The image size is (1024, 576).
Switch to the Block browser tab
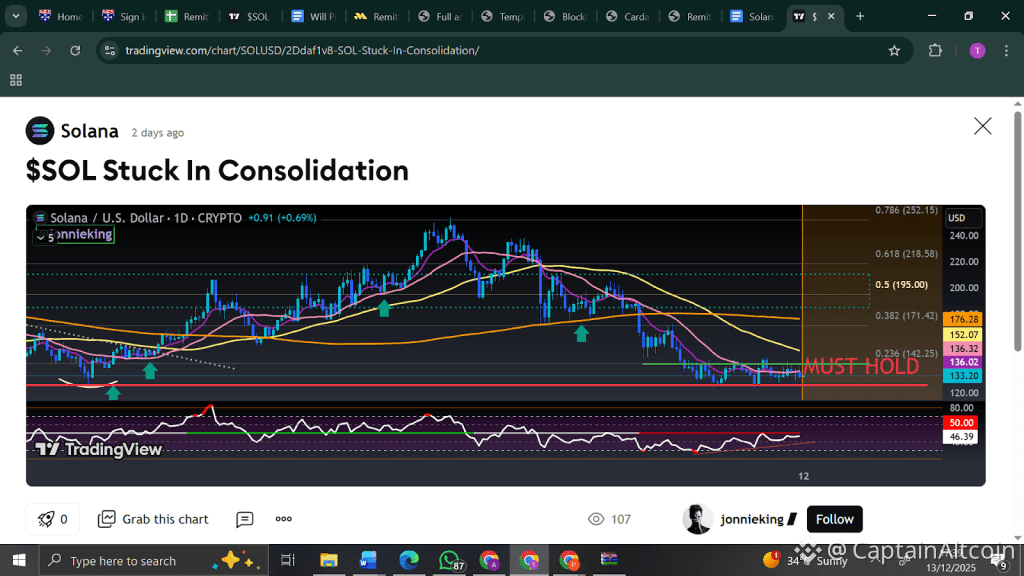pyautogui.click(x=566, y=16)
